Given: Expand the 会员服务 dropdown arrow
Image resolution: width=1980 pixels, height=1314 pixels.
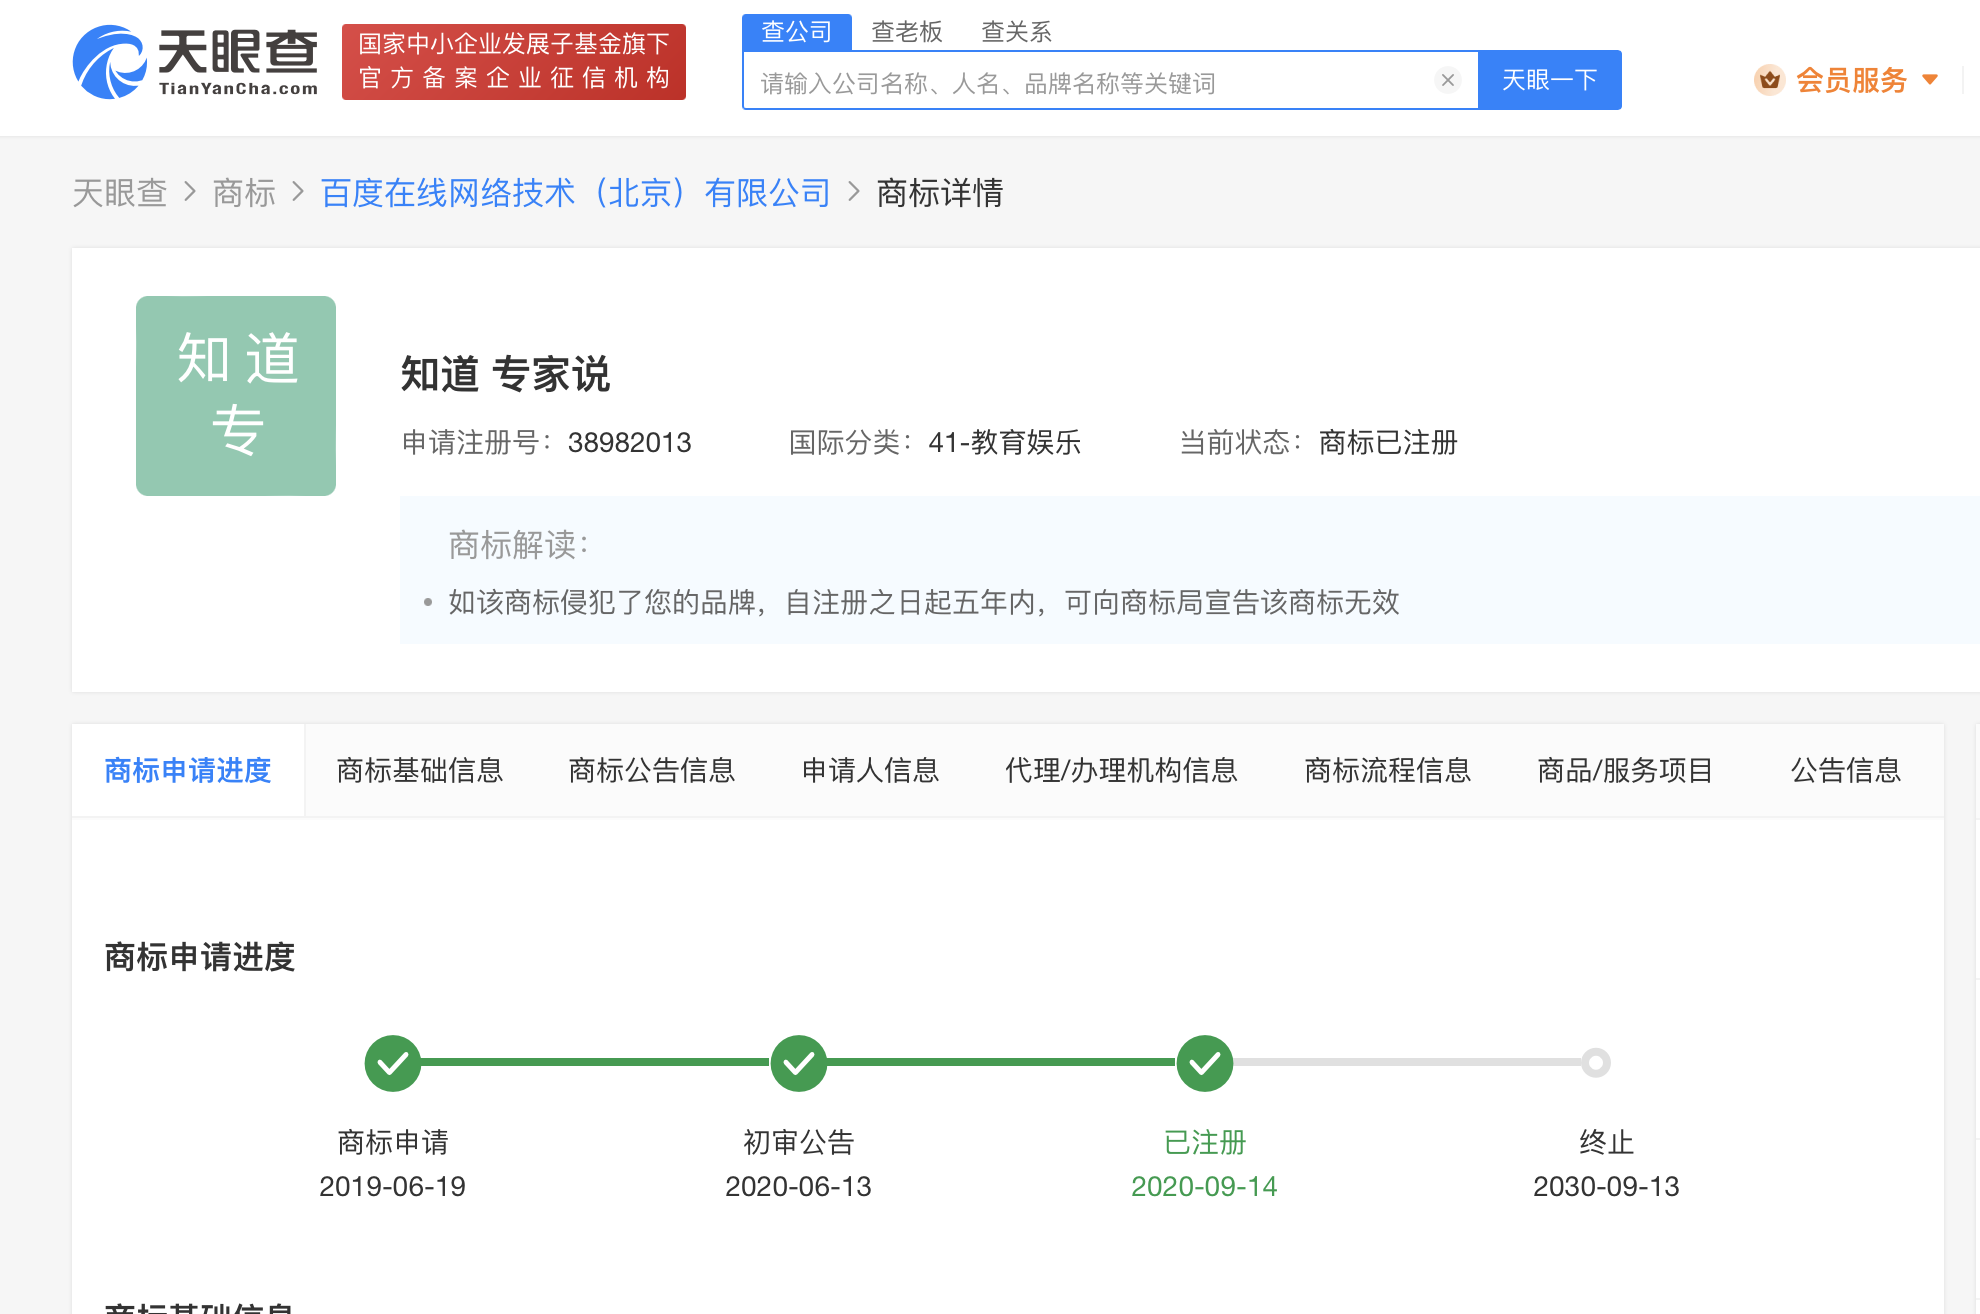Looking at the screenshot, I should [1930, 80].
